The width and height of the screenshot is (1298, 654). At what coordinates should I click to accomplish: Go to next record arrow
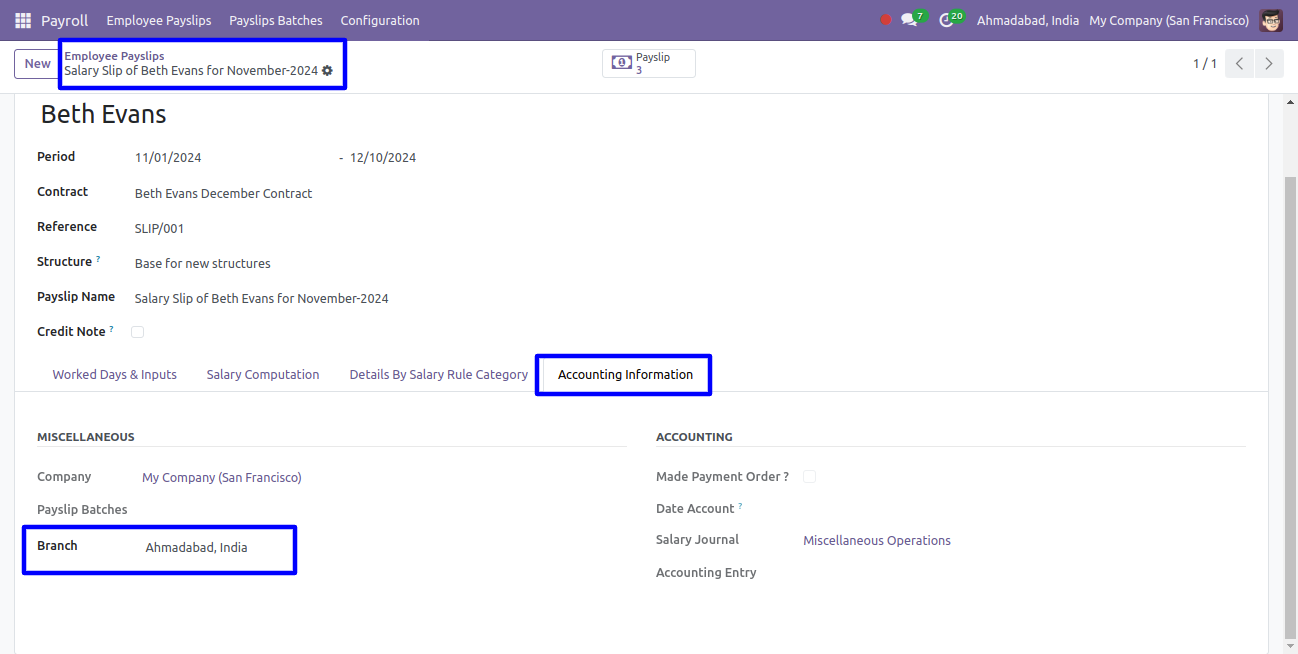[1268, 64]
